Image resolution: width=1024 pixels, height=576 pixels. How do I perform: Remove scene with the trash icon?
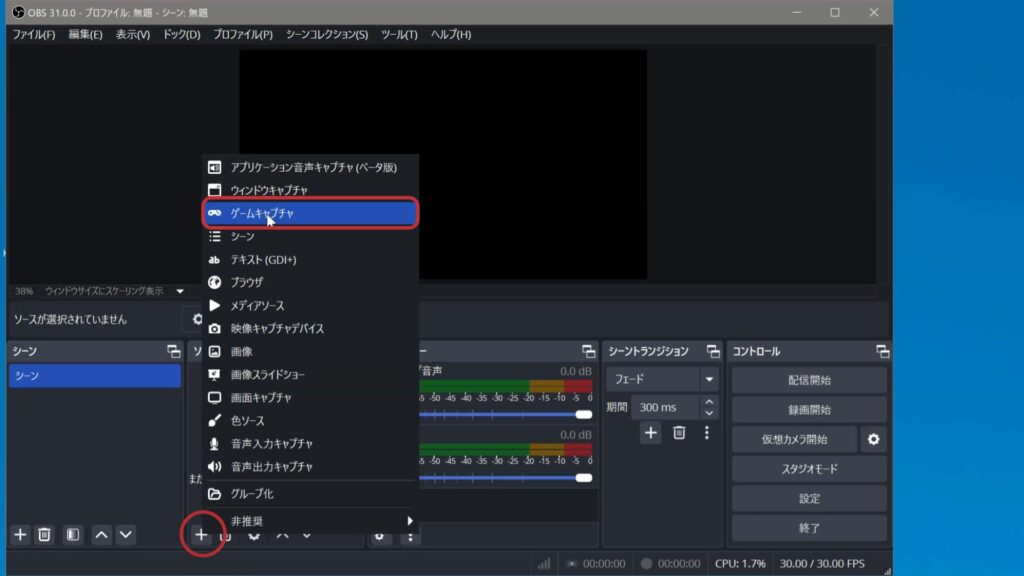click(44, 535)
